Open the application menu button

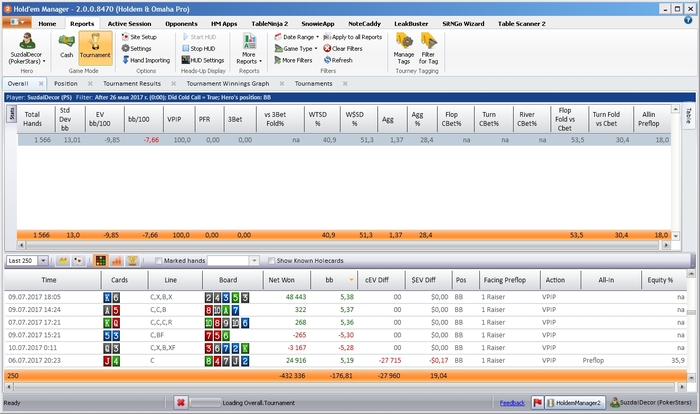tap(17, 21)
